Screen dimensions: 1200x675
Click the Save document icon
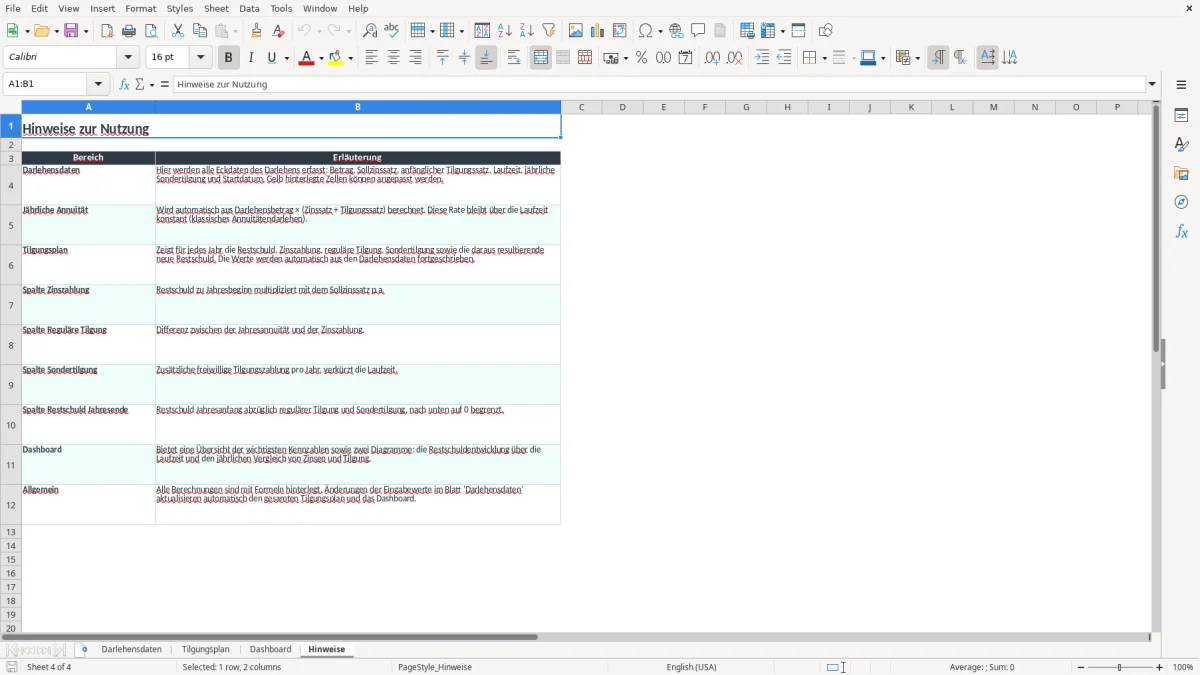pyautogui.click(x=72, y=31)
